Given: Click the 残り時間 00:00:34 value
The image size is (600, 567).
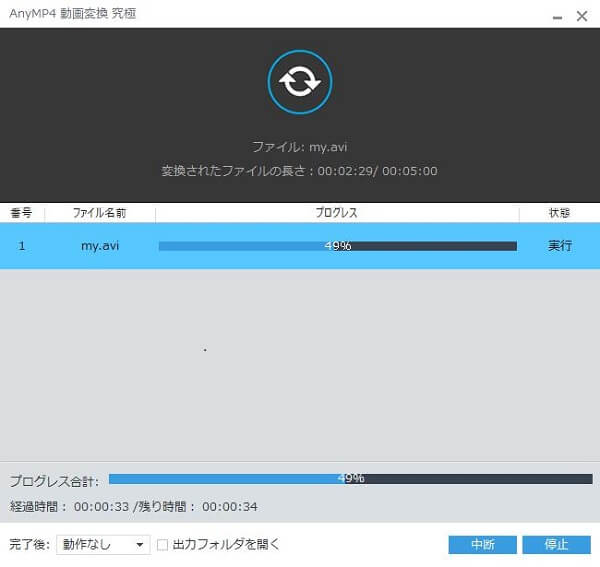Looking at the screenshot, I should pyautogui.click(x=230, y=507).
